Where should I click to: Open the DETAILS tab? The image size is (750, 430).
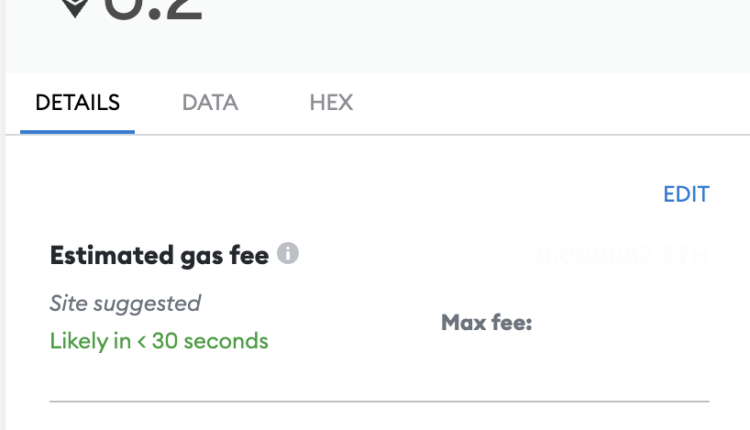coord(77,102)
